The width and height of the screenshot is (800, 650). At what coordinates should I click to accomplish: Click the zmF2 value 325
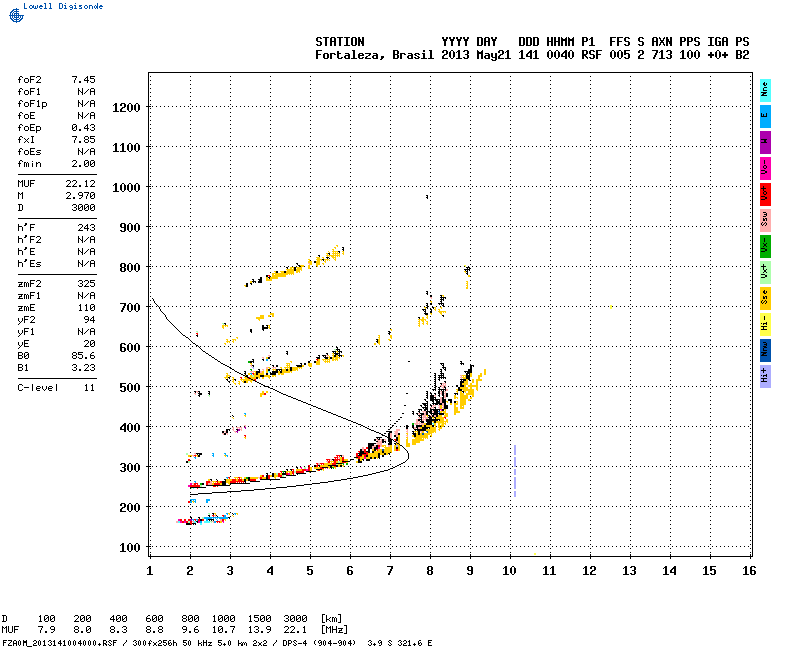[86, 284]
